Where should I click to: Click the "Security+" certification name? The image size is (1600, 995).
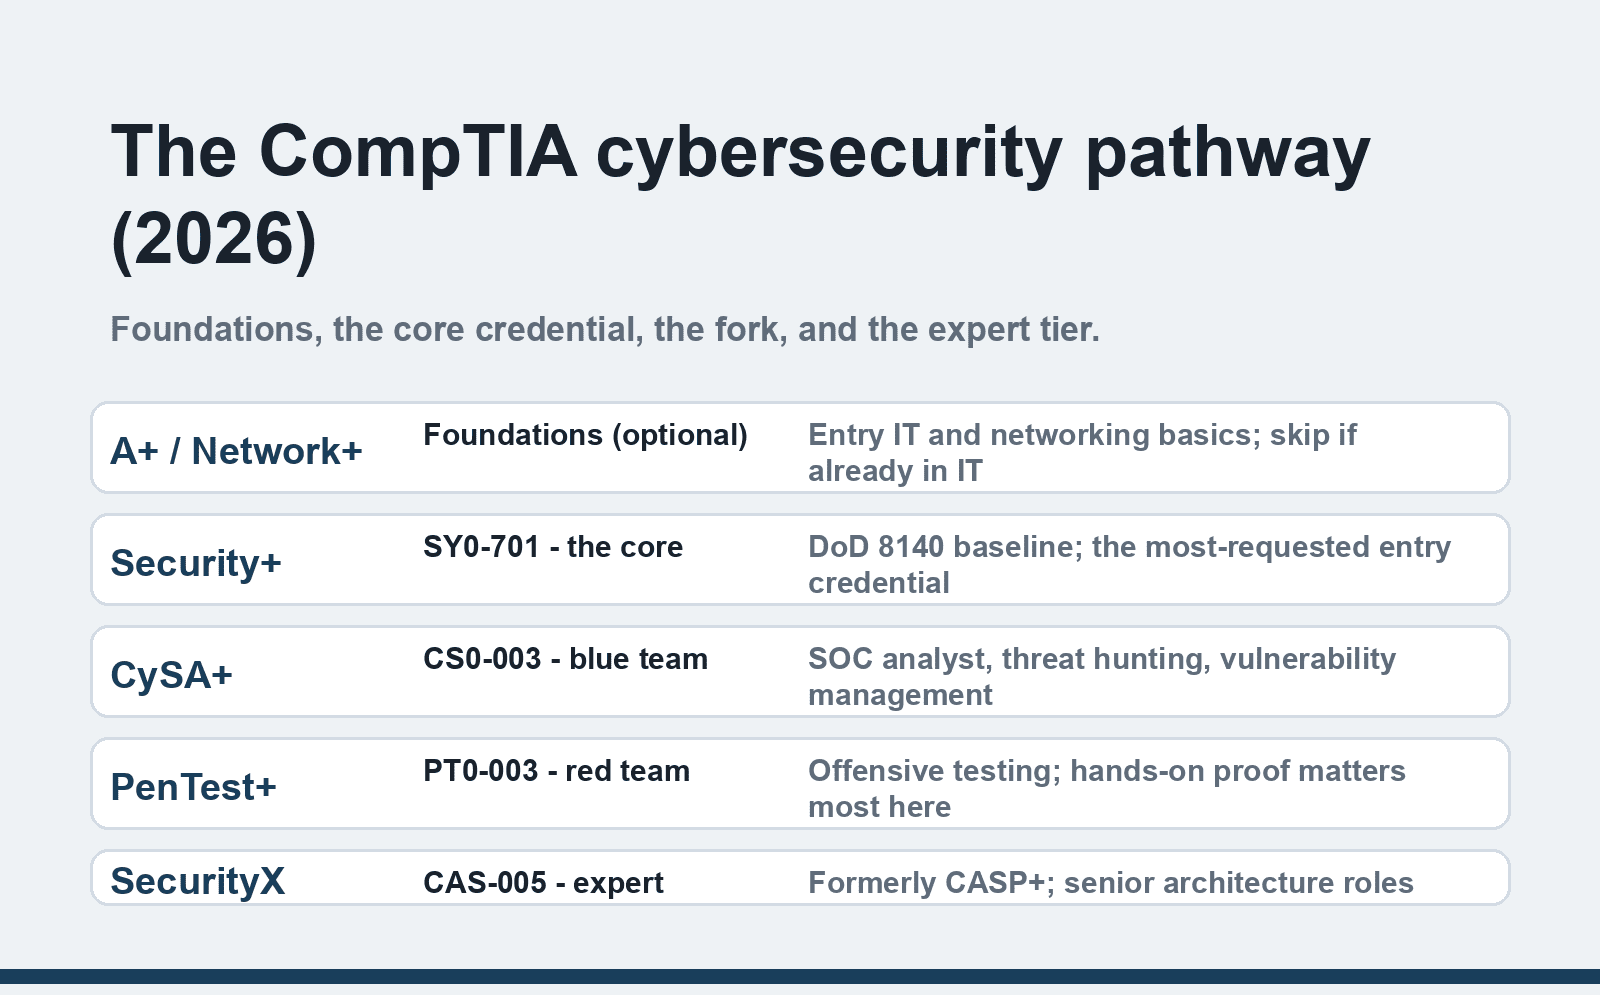(x=196, y=563)
